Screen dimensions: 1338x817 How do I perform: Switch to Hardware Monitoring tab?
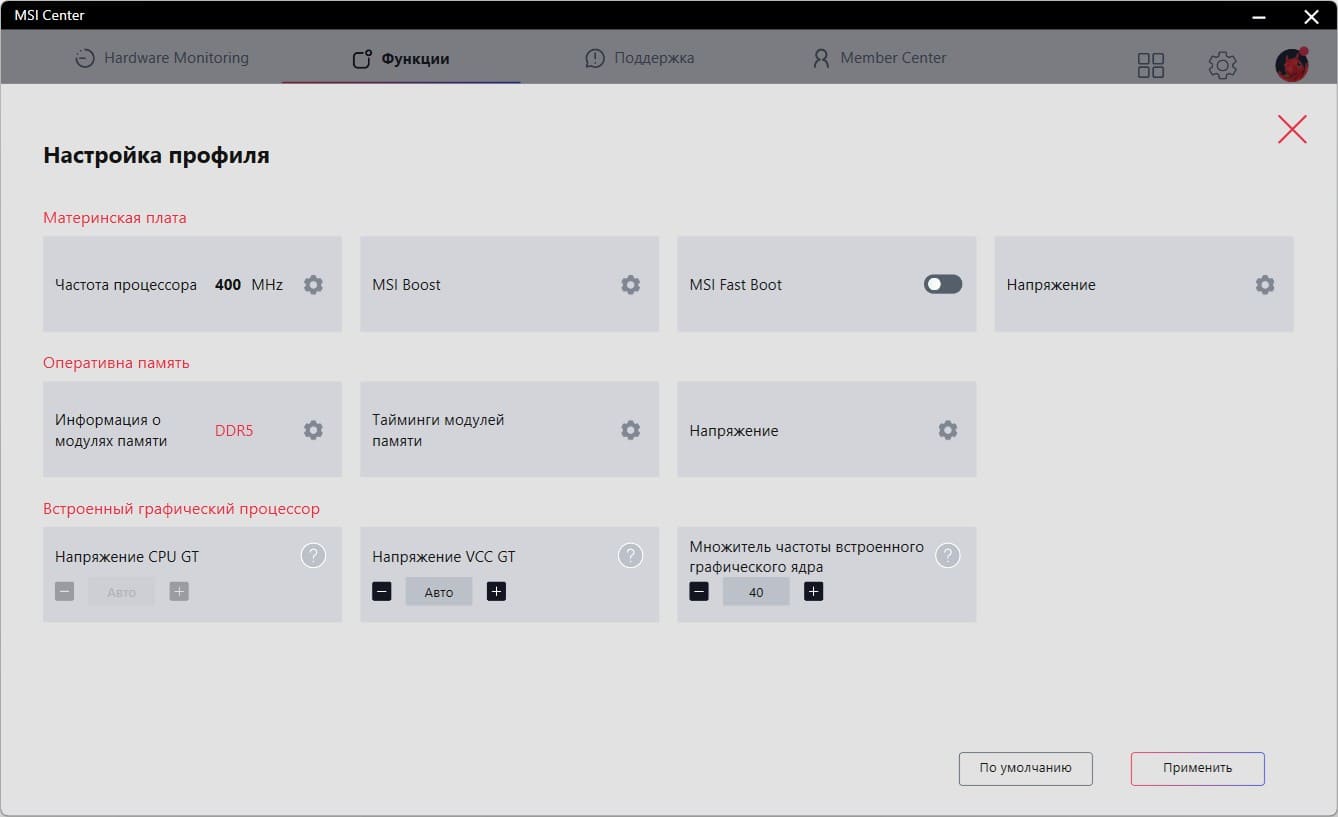coord(162,58)
